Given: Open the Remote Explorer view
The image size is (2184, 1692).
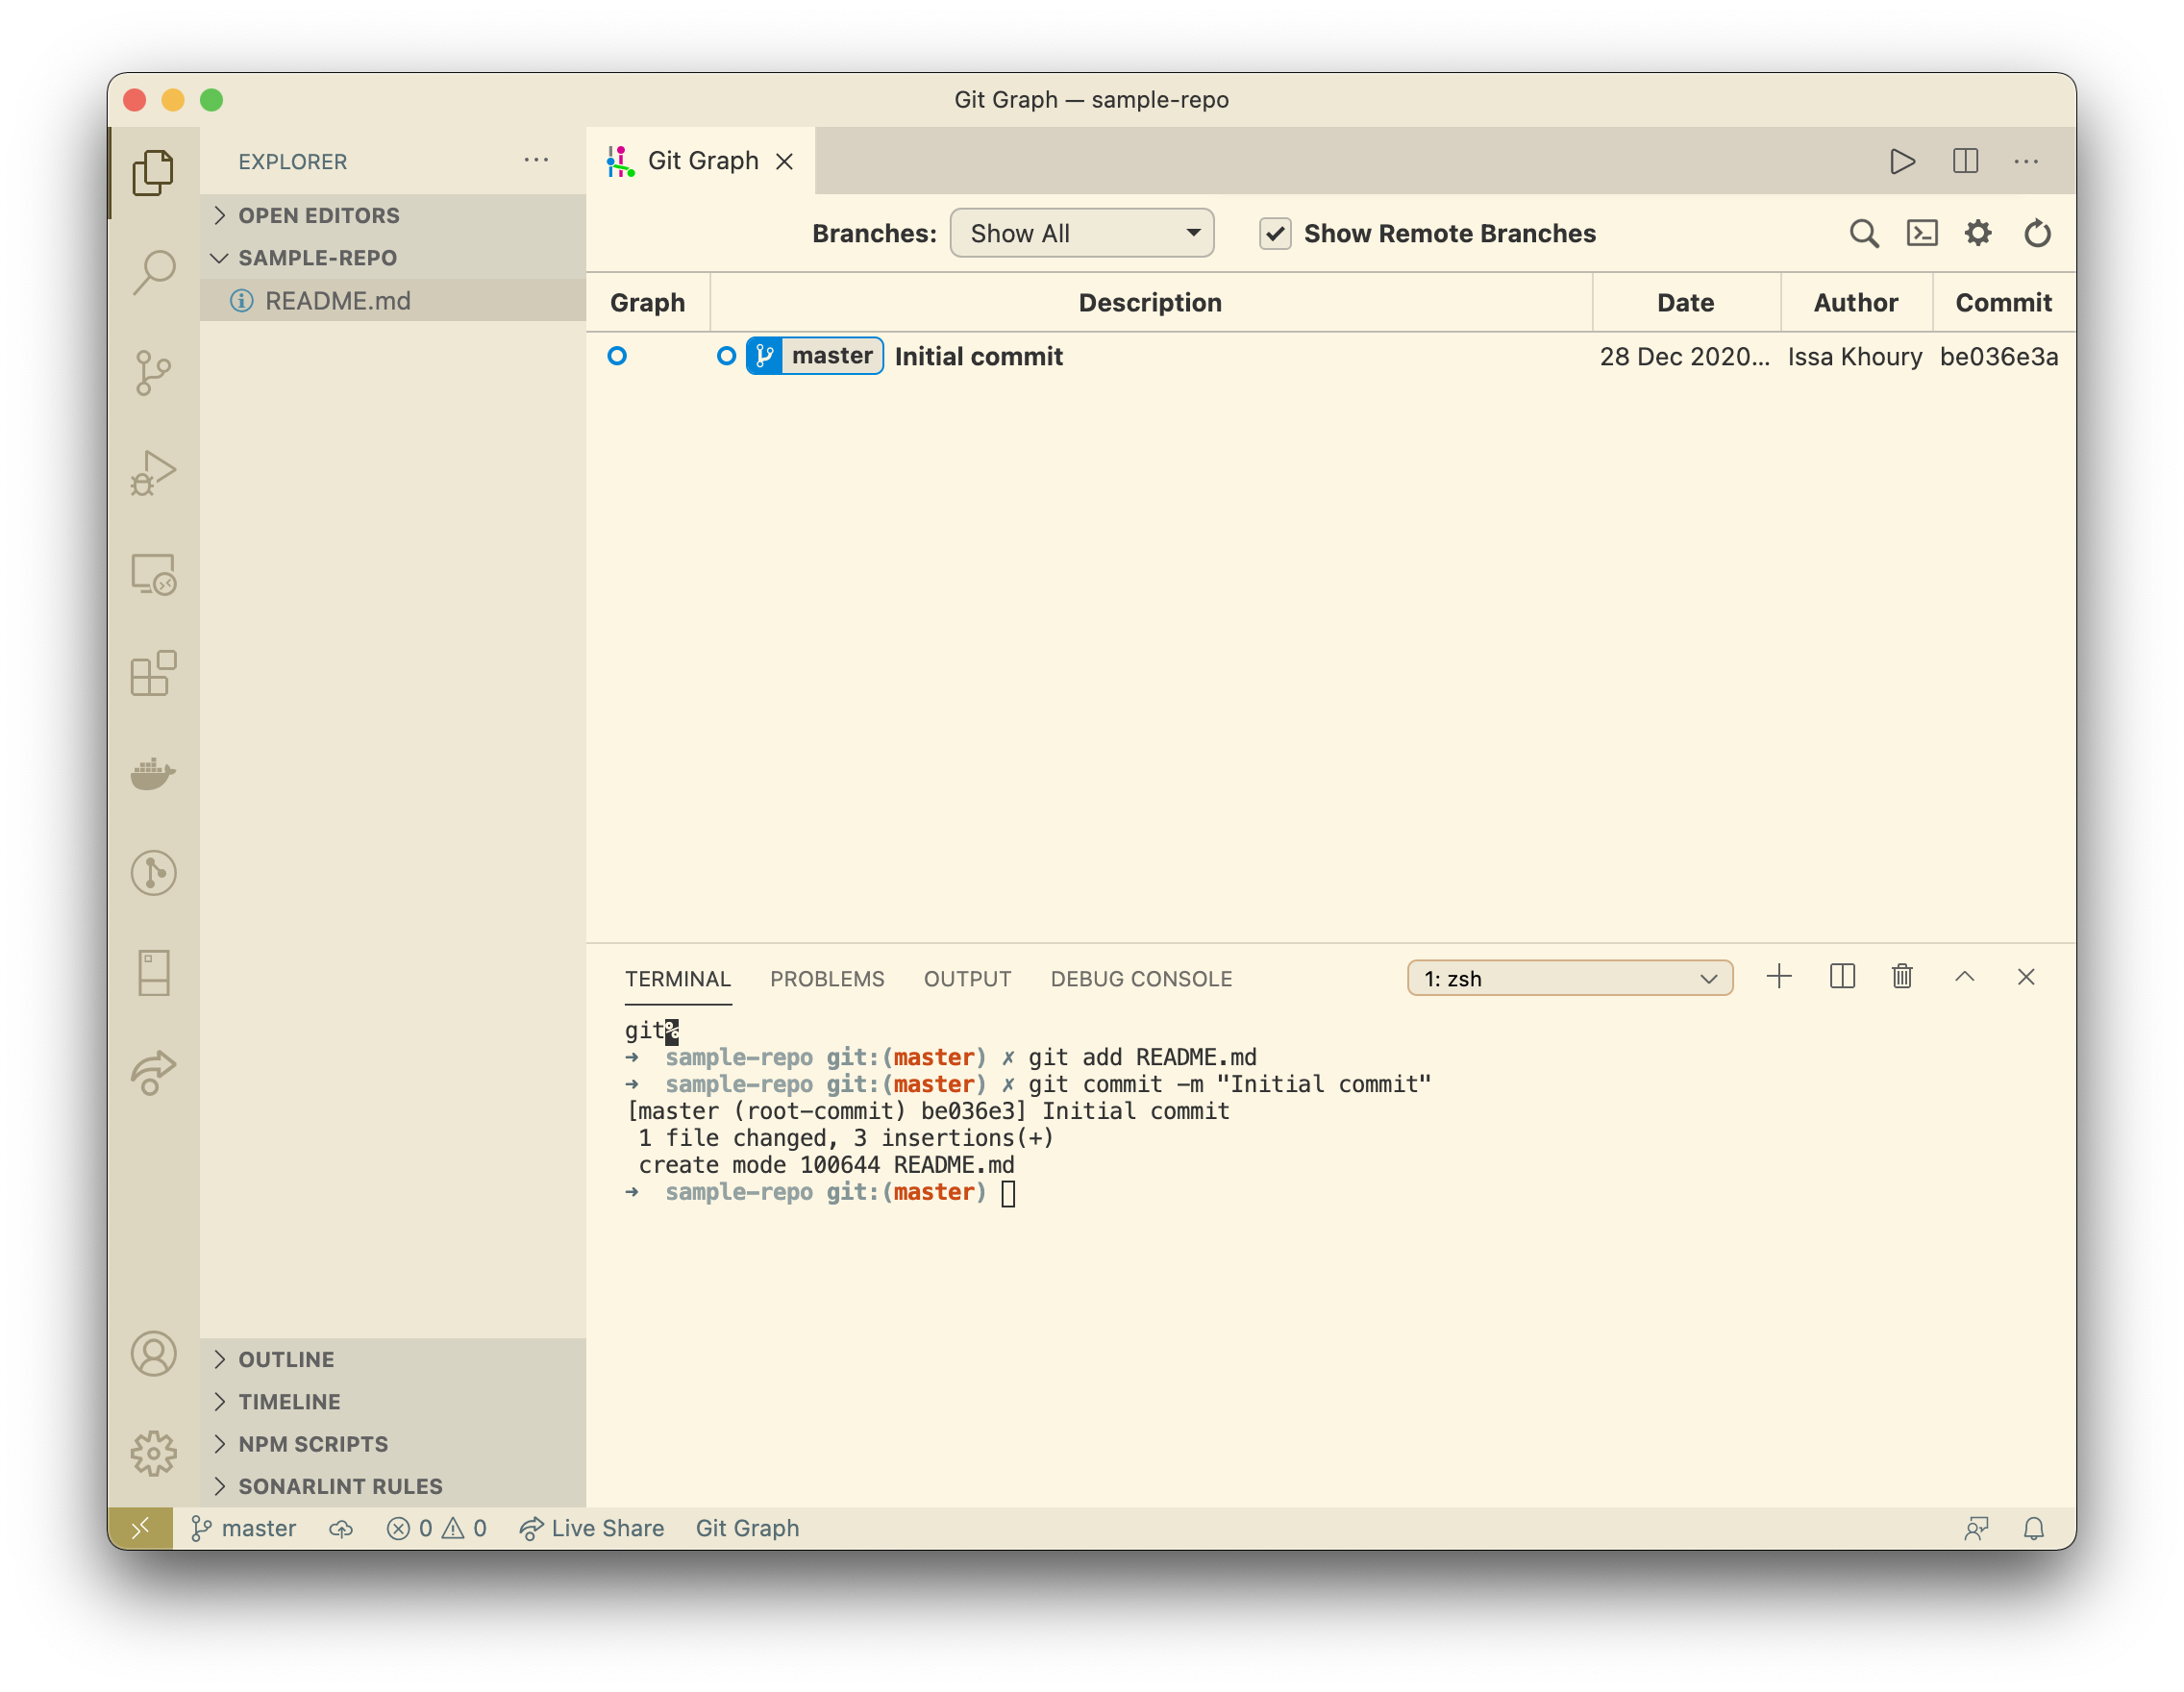Looking at the screenshot, I should coord(153,574).
